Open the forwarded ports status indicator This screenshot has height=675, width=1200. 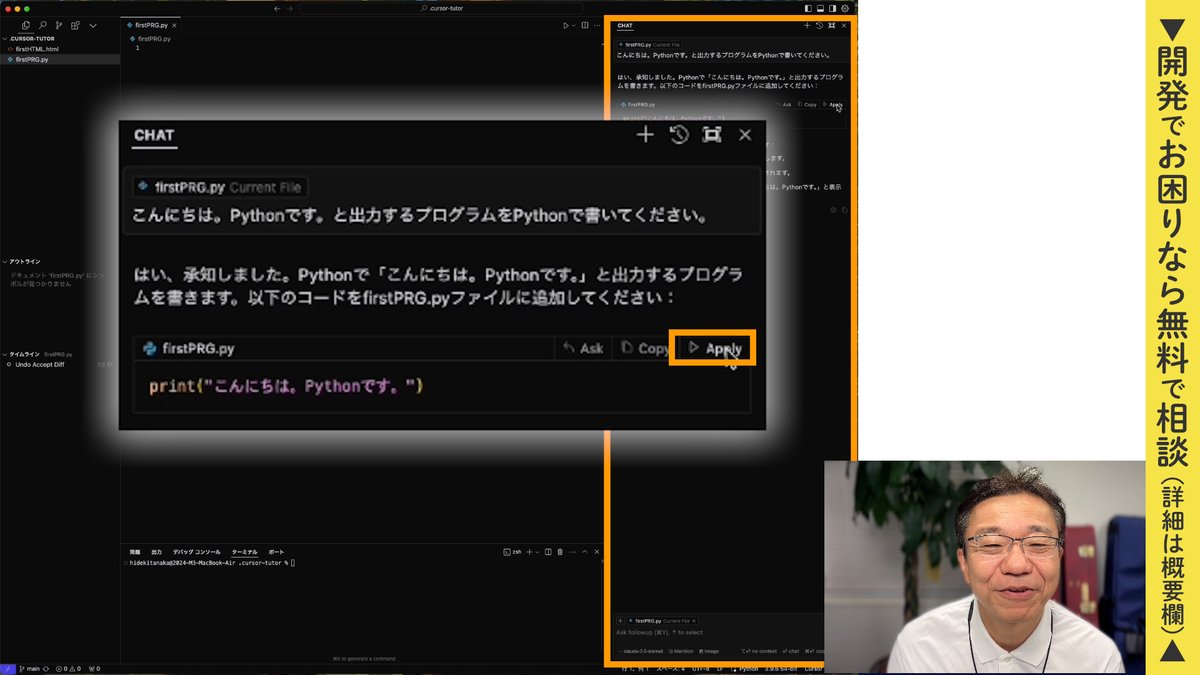pyautogui.click(x=95, y=668)
